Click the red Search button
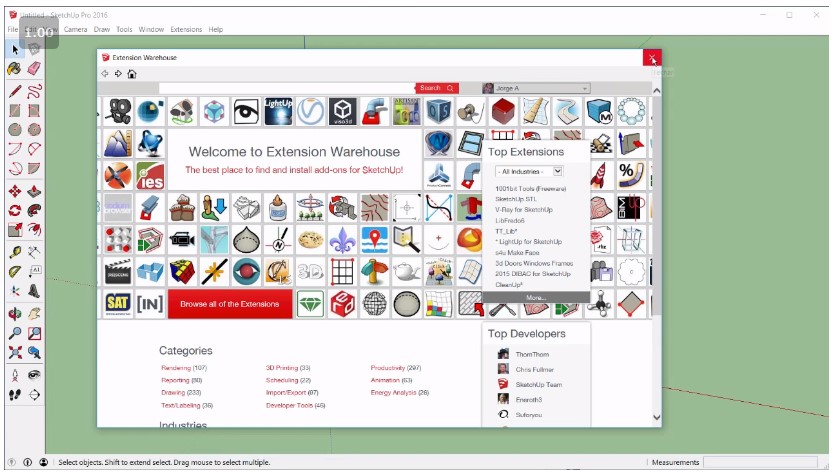The width and height of the screenshot is (837, 475). [x=437, y=88]
